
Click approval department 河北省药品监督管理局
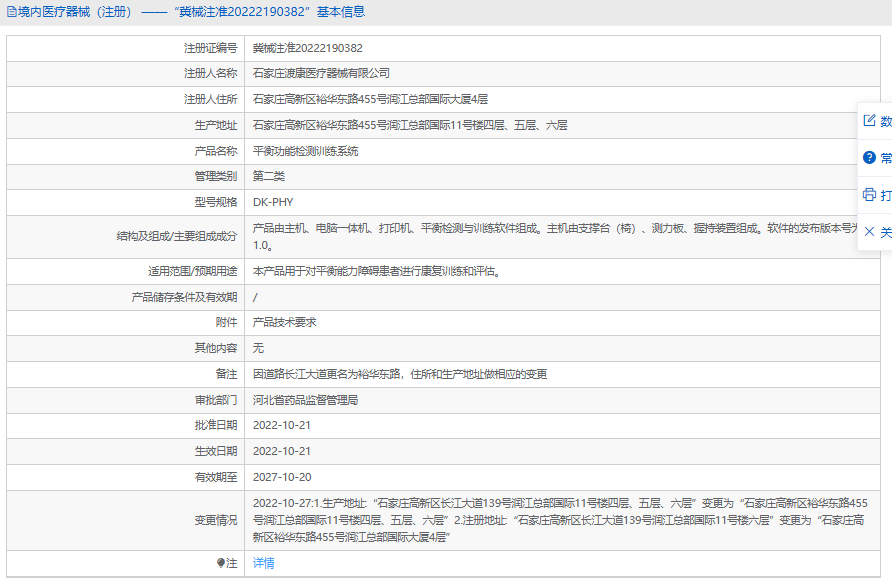[305, 400]
